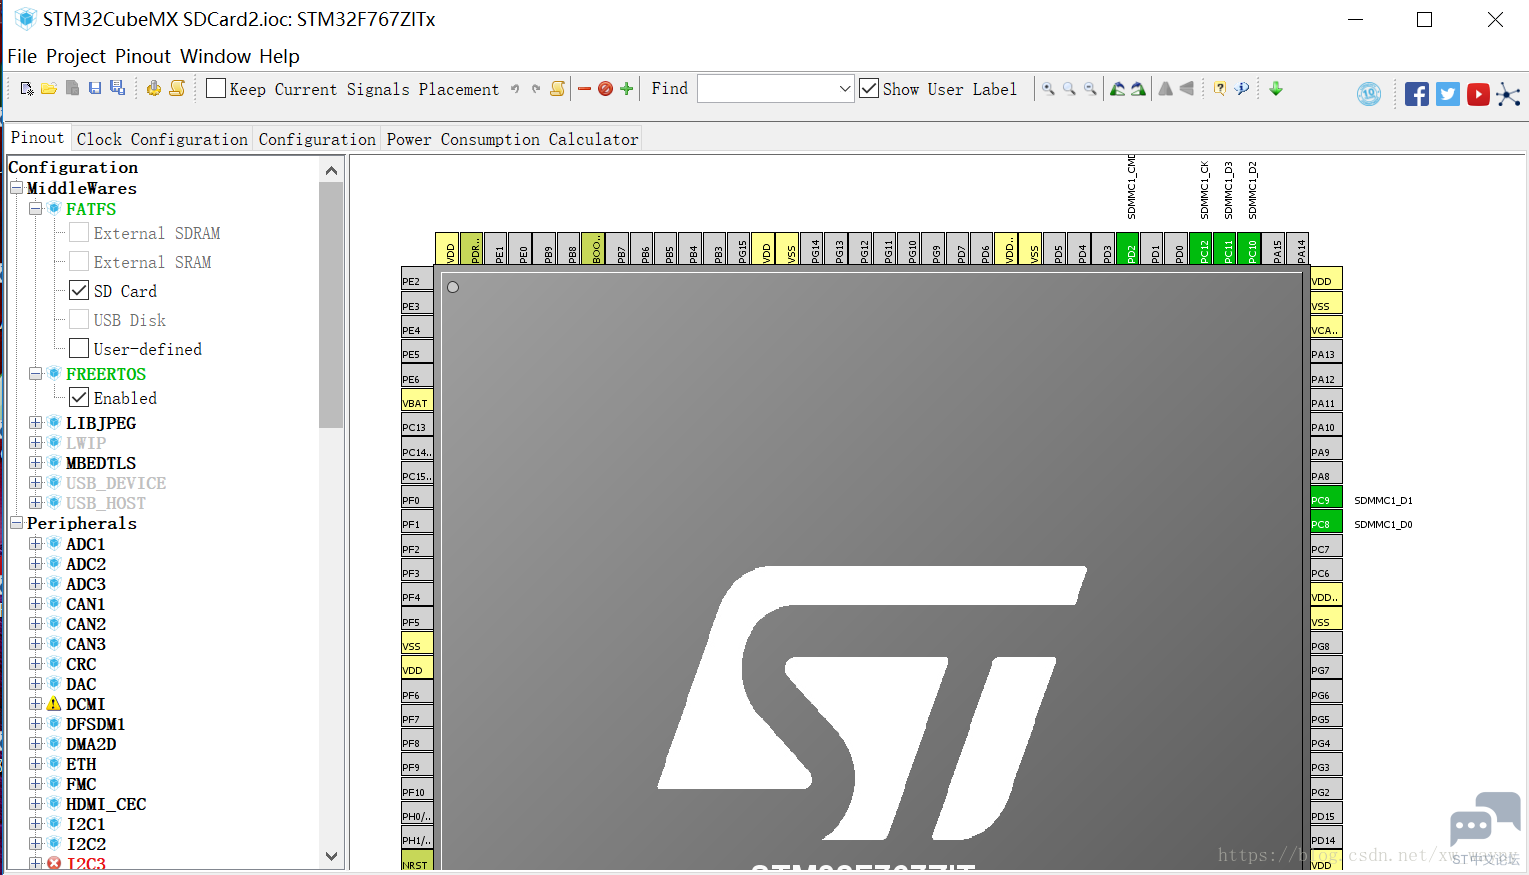Uncheck the SD Card option under FATFS
This screenshot has height=875, width=1529.
tap(79, 291)
